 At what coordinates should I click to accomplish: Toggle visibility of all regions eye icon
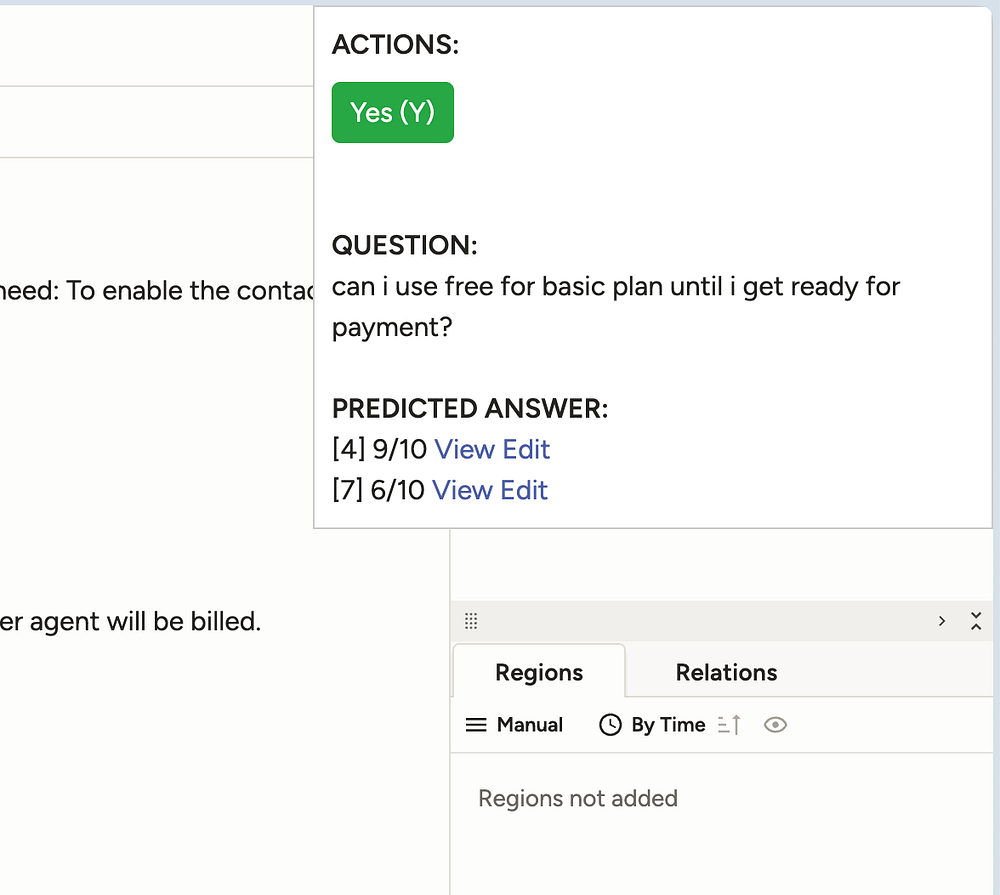775,725
